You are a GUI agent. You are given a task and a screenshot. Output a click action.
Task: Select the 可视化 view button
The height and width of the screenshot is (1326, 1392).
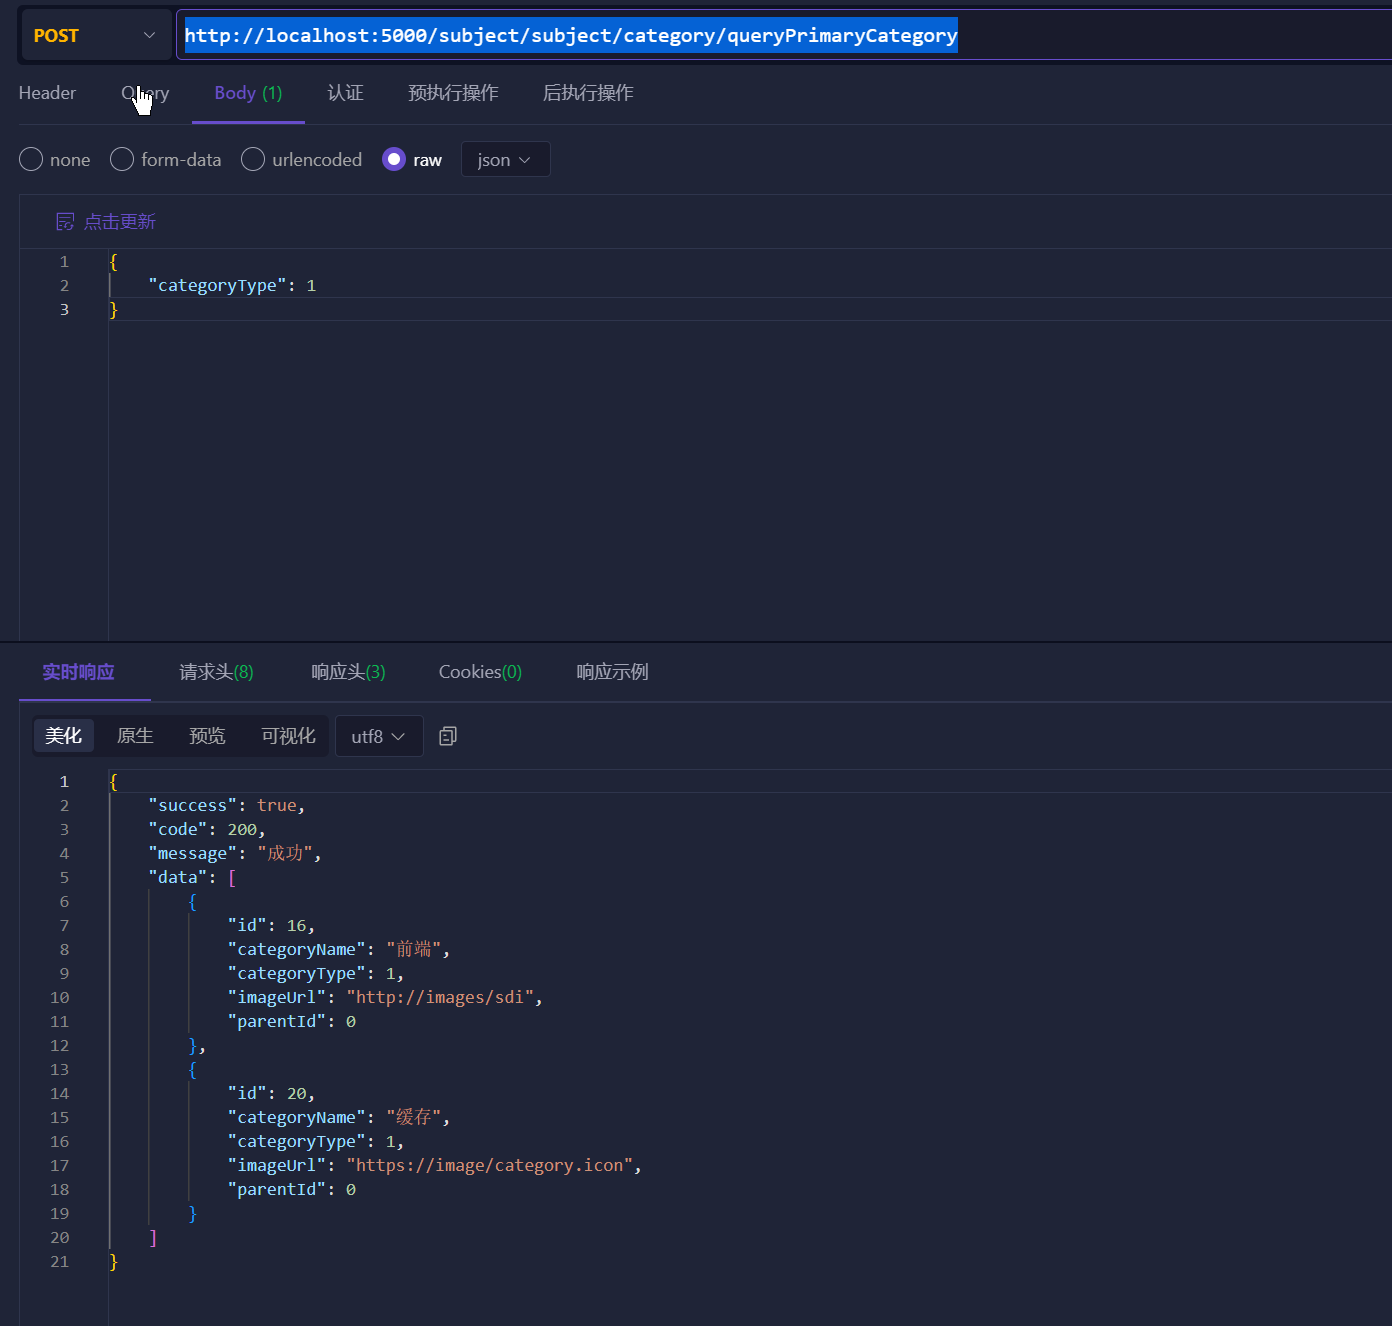pos(288,736)
